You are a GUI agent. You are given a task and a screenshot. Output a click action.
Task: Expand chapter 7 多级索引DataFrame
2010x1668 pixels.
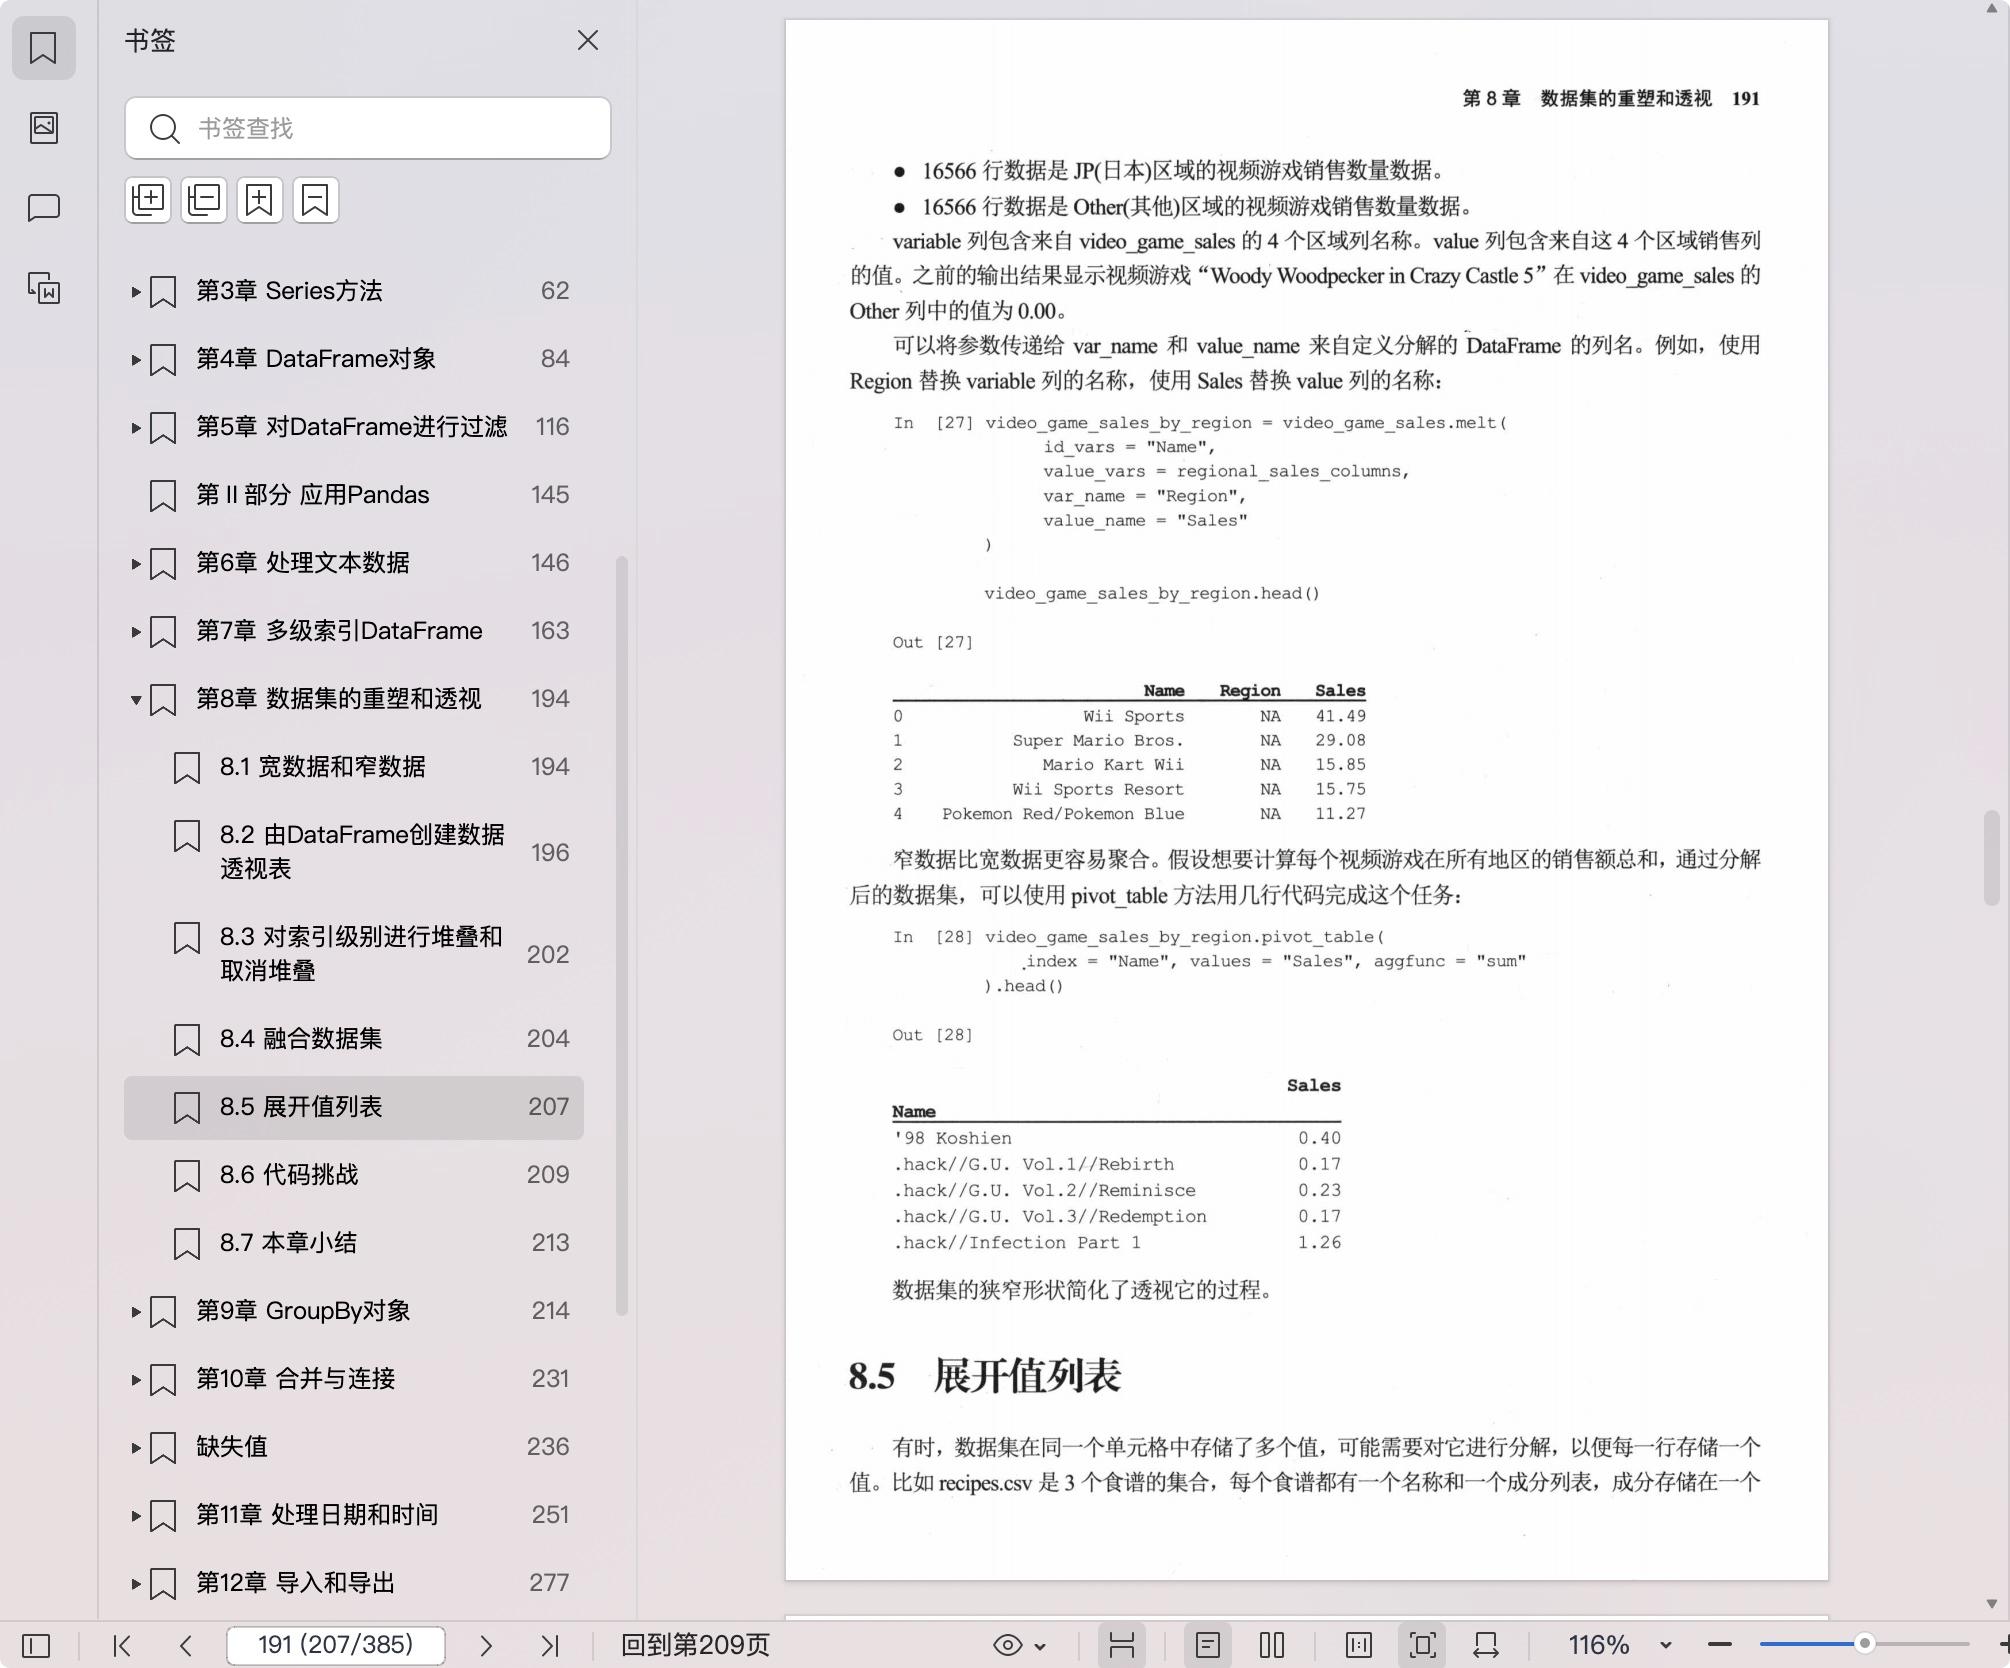tap(136, 631)
